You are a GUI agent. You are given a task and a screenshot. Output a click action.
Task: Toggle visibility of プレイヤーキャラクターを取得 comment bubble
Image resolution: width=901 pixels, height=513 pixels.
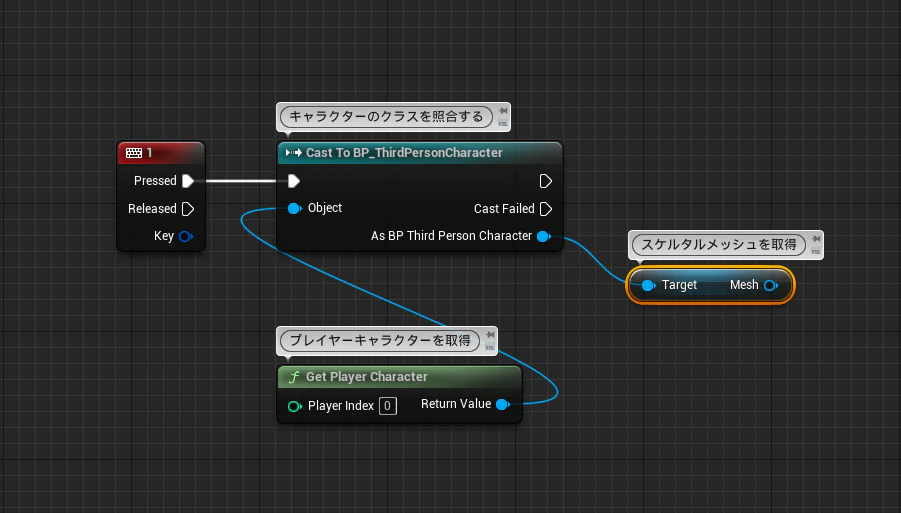point(490,347)
